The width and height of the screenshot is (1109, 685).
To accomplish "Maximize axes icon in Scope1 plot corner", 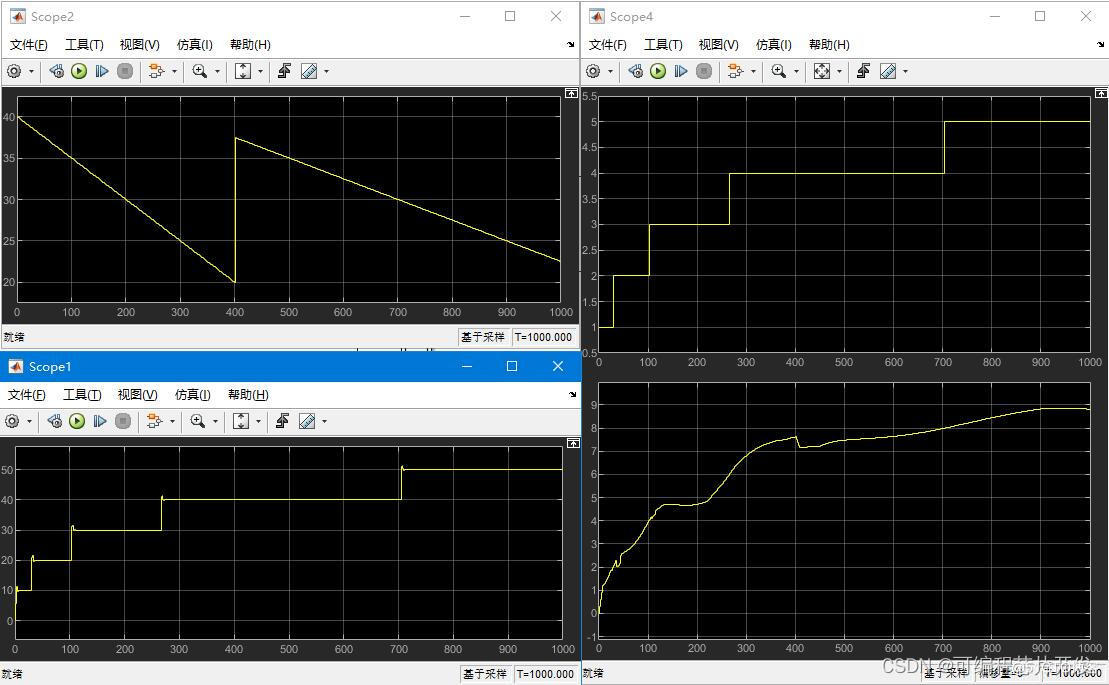I will point(573,443).
